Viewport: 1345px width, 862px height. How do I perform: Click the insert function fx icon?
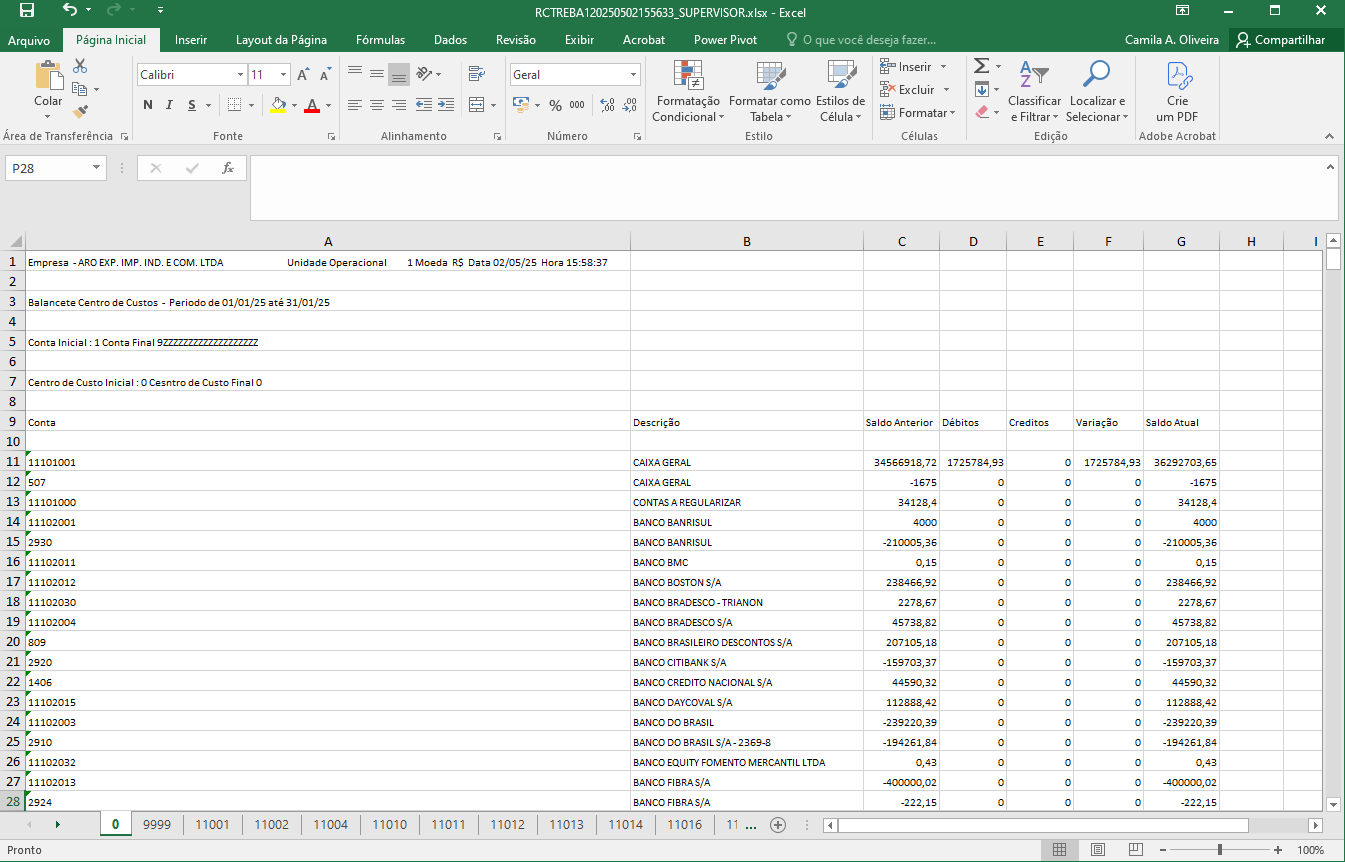[x=228, y=168]
